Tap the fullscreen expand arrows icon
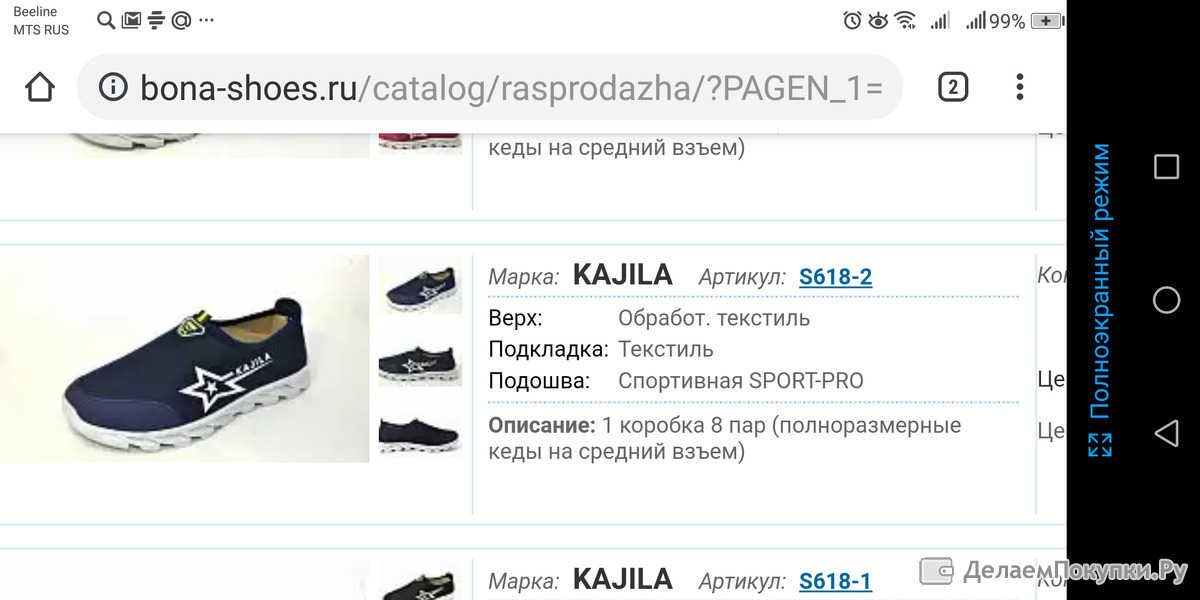This screenshot has width=1200, height=600. click(1100, 445)
